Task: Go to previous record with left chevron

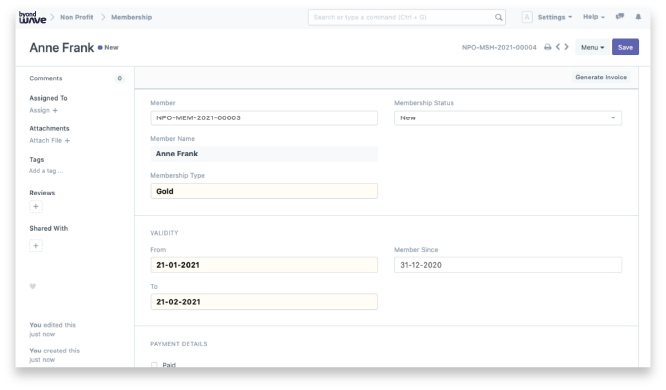Action: 558,47
